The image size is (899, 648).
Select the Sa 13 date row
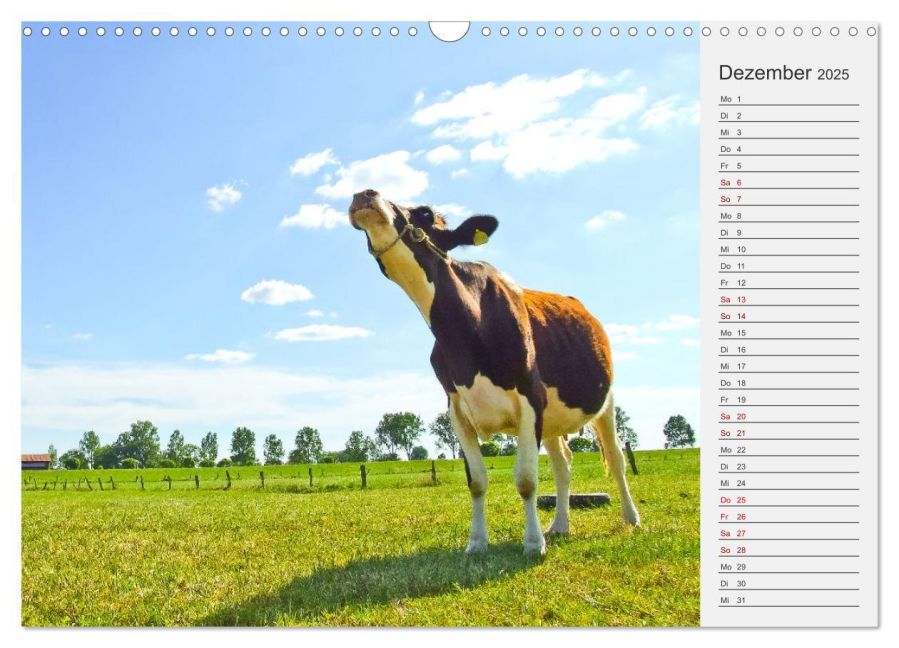pos(789,299)
